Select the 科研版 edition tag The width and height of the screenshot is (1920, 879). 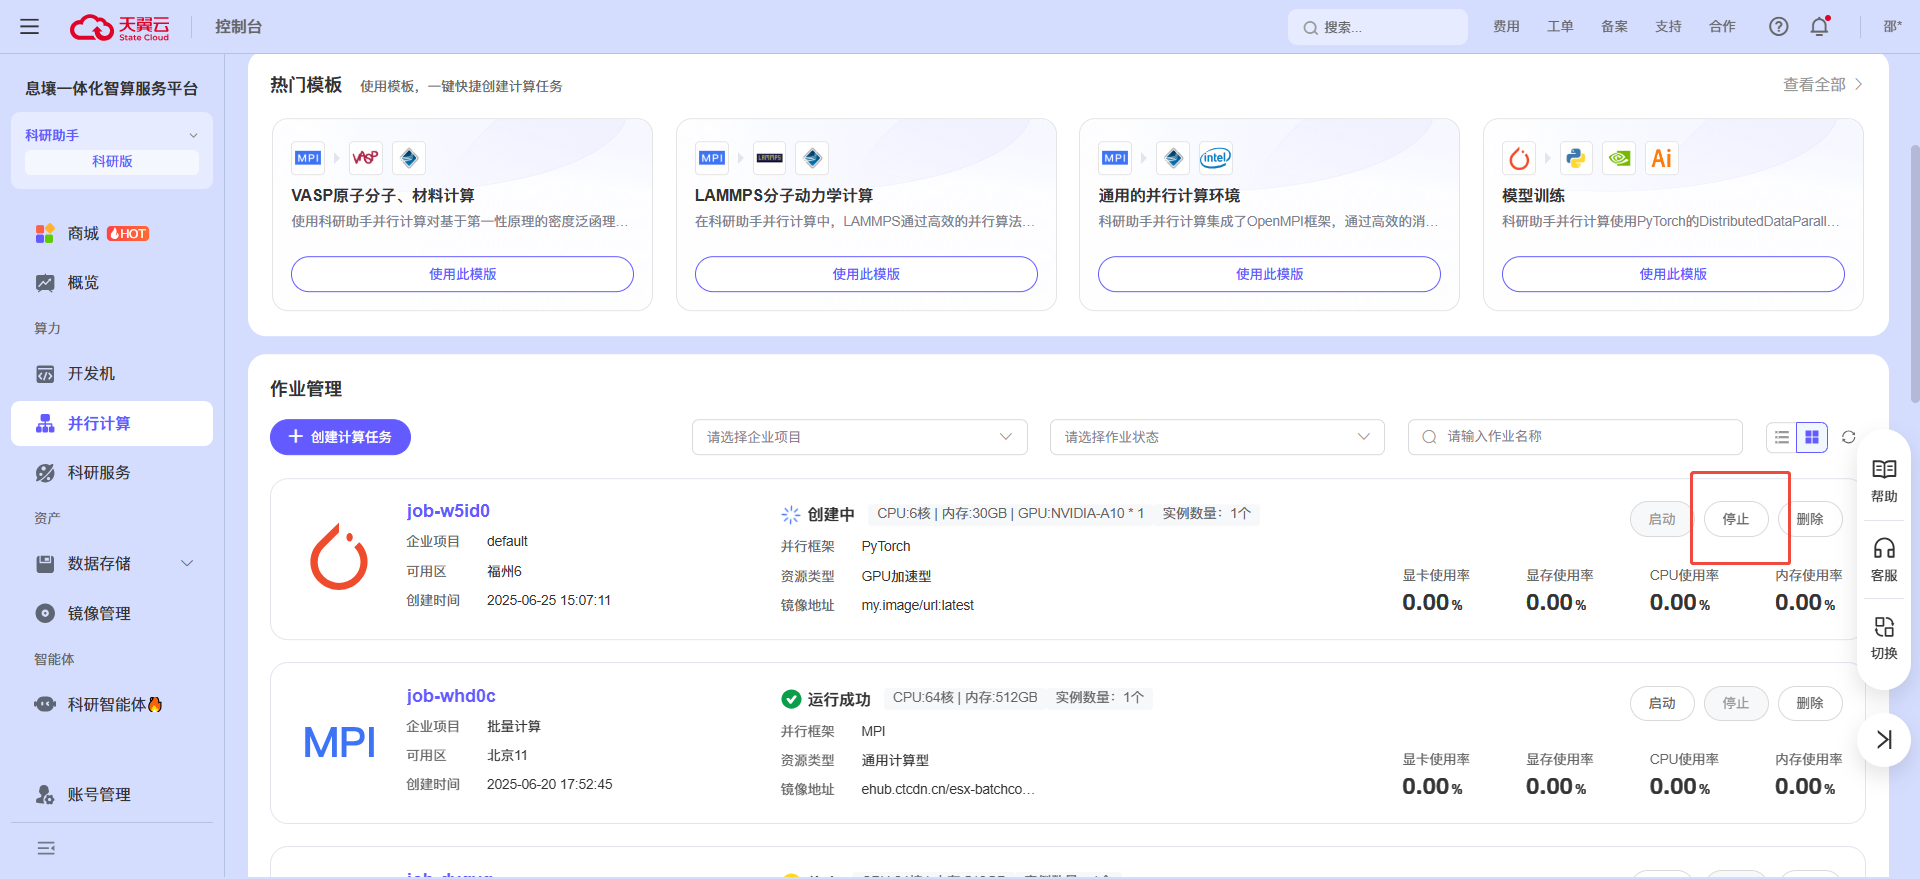click(112, 162)
